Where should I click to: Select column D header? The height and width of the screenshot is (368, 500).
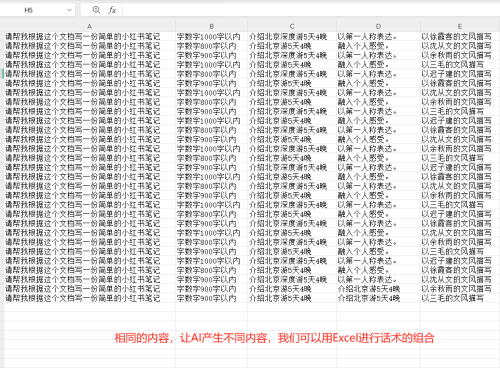click(378, 26)
